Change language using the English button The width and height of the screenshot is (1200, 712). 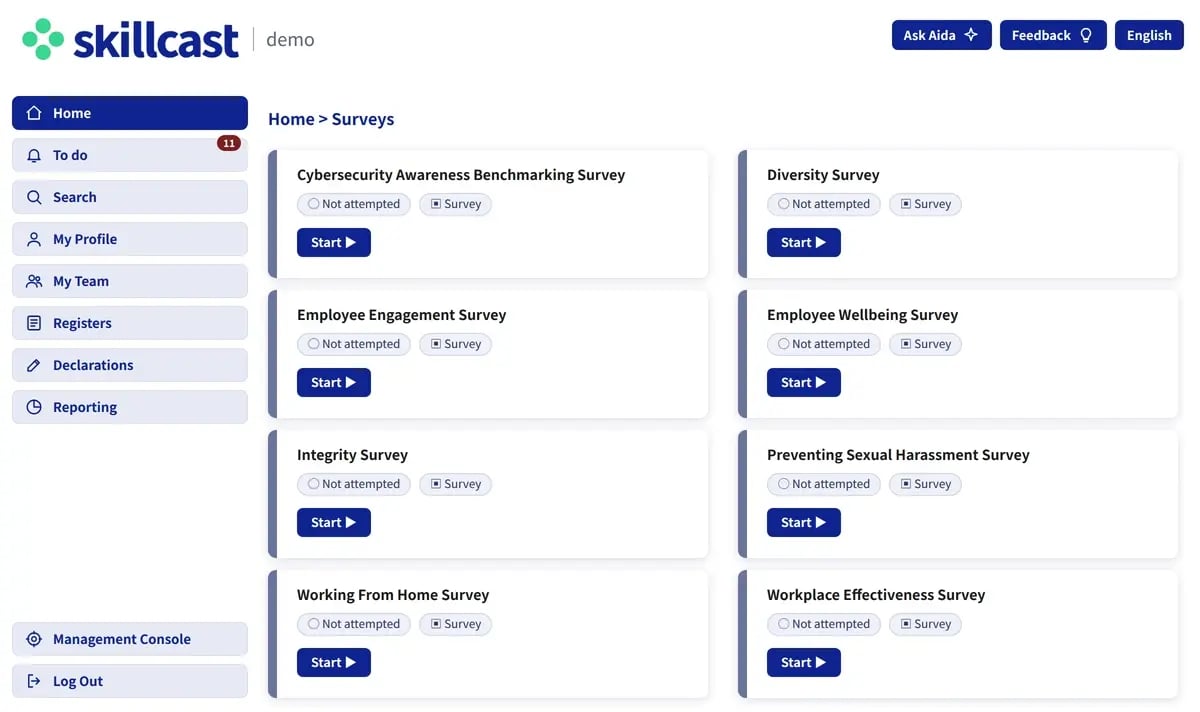[x=1149, y=35]
